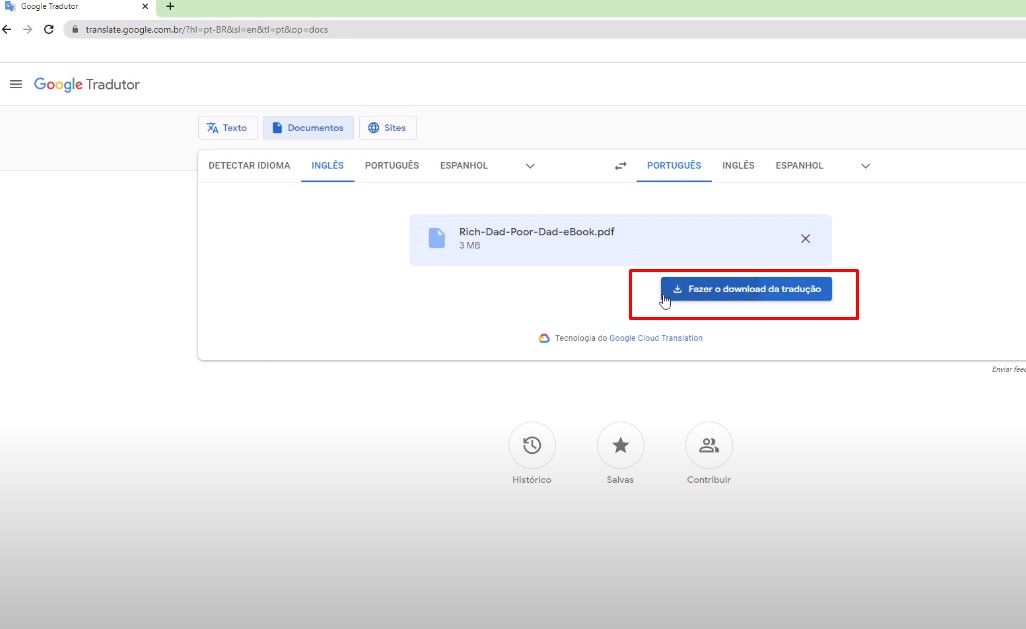Reload the current page
Image resolution: width=1026 pixels, height=629 pixels.
pos(48,29)
